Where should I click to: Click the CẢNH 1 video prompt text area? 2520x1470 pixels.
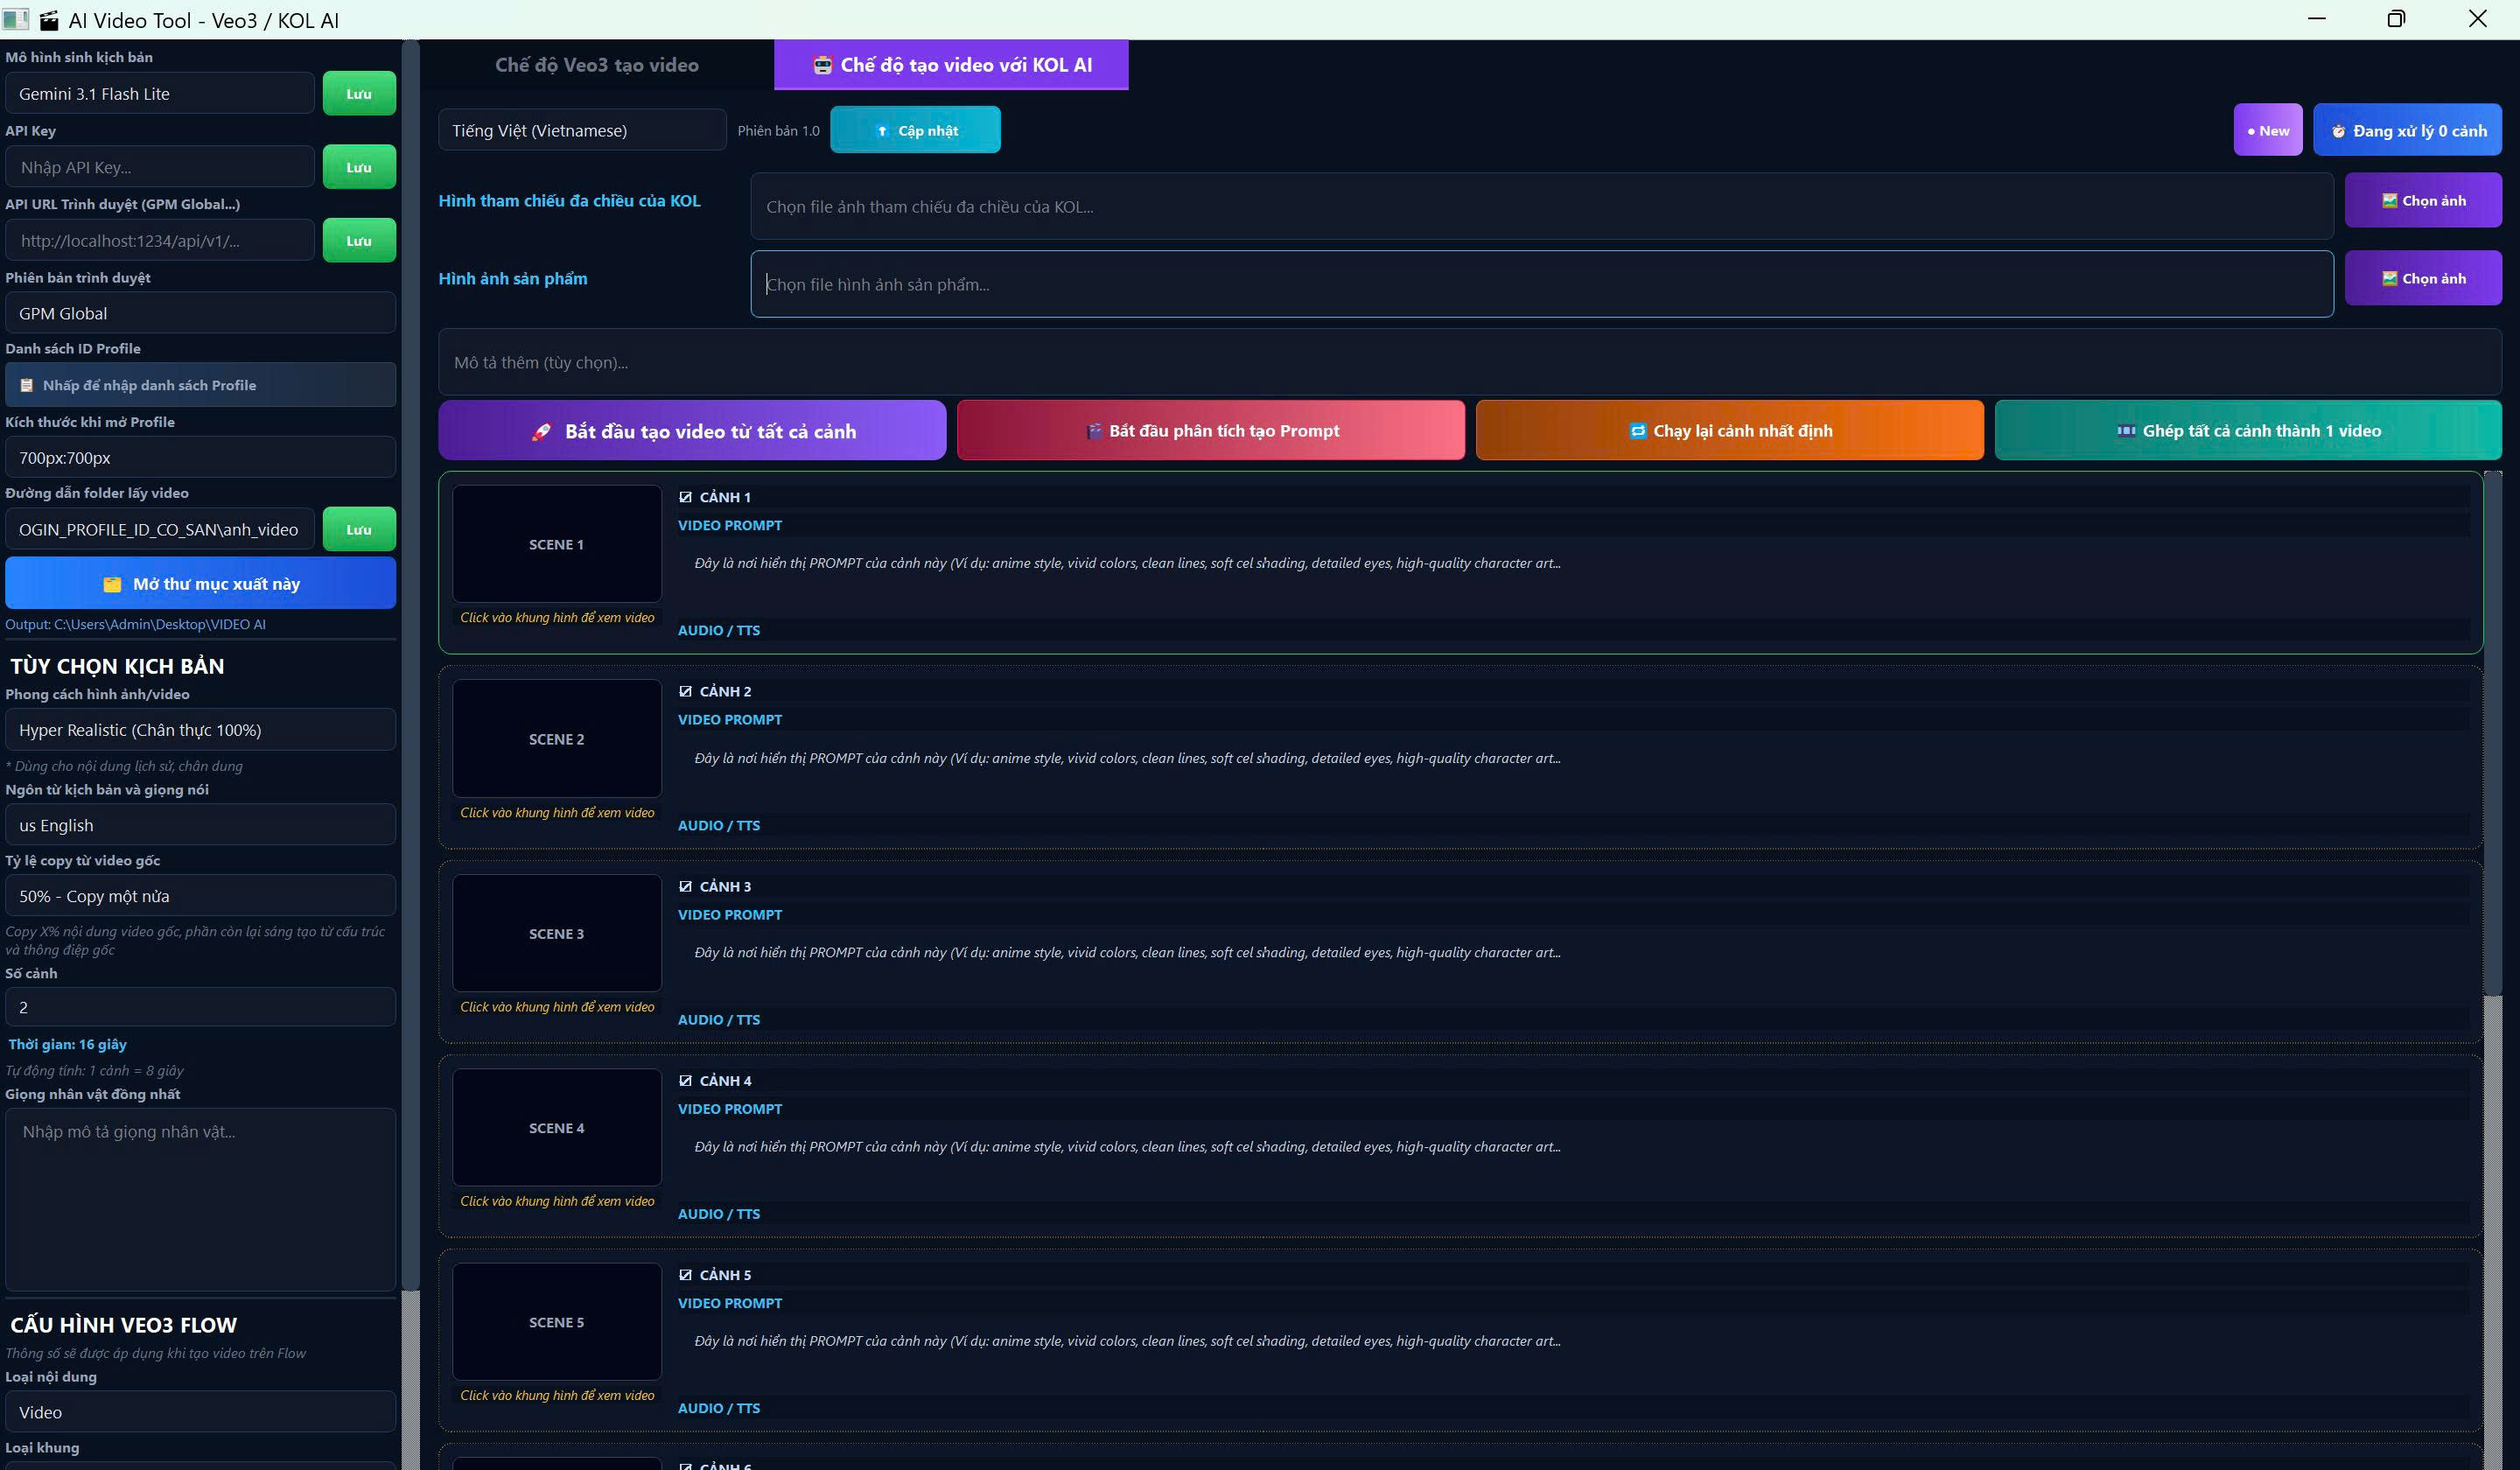coord(1573,577)
